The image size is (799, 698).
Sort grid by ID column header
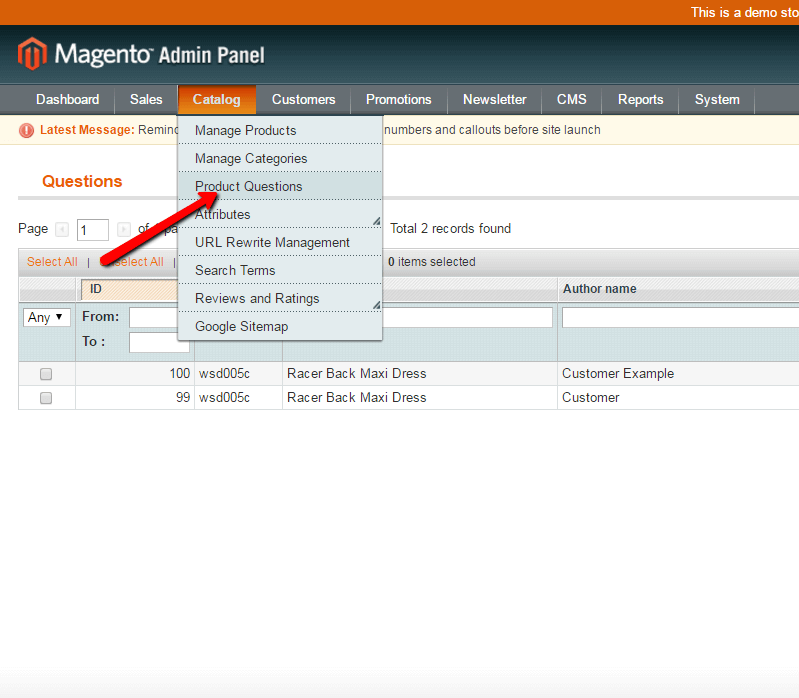point(96,289)
